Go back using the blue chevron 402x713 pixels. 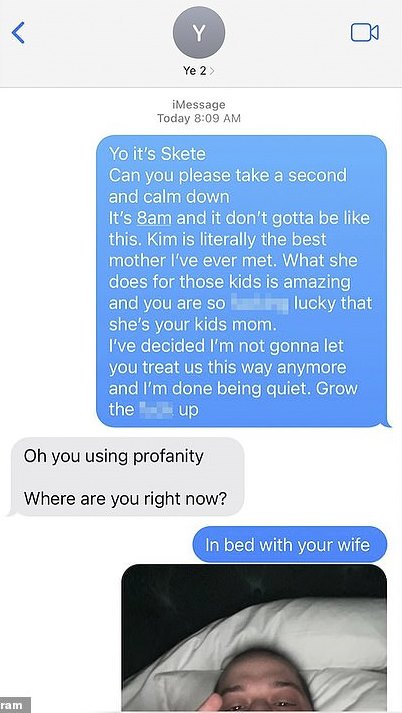(x=18, y=33)
